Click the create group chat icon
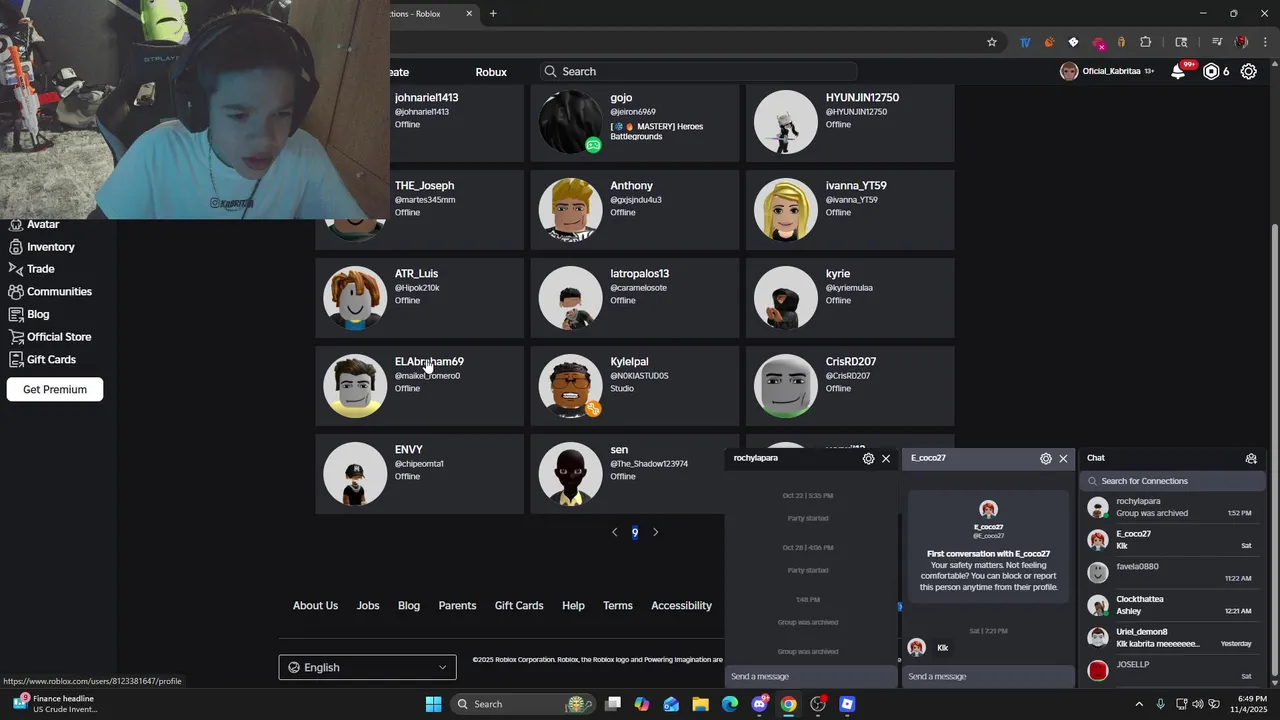Viewport: 1280px width, 720px height. point(1251,458)
